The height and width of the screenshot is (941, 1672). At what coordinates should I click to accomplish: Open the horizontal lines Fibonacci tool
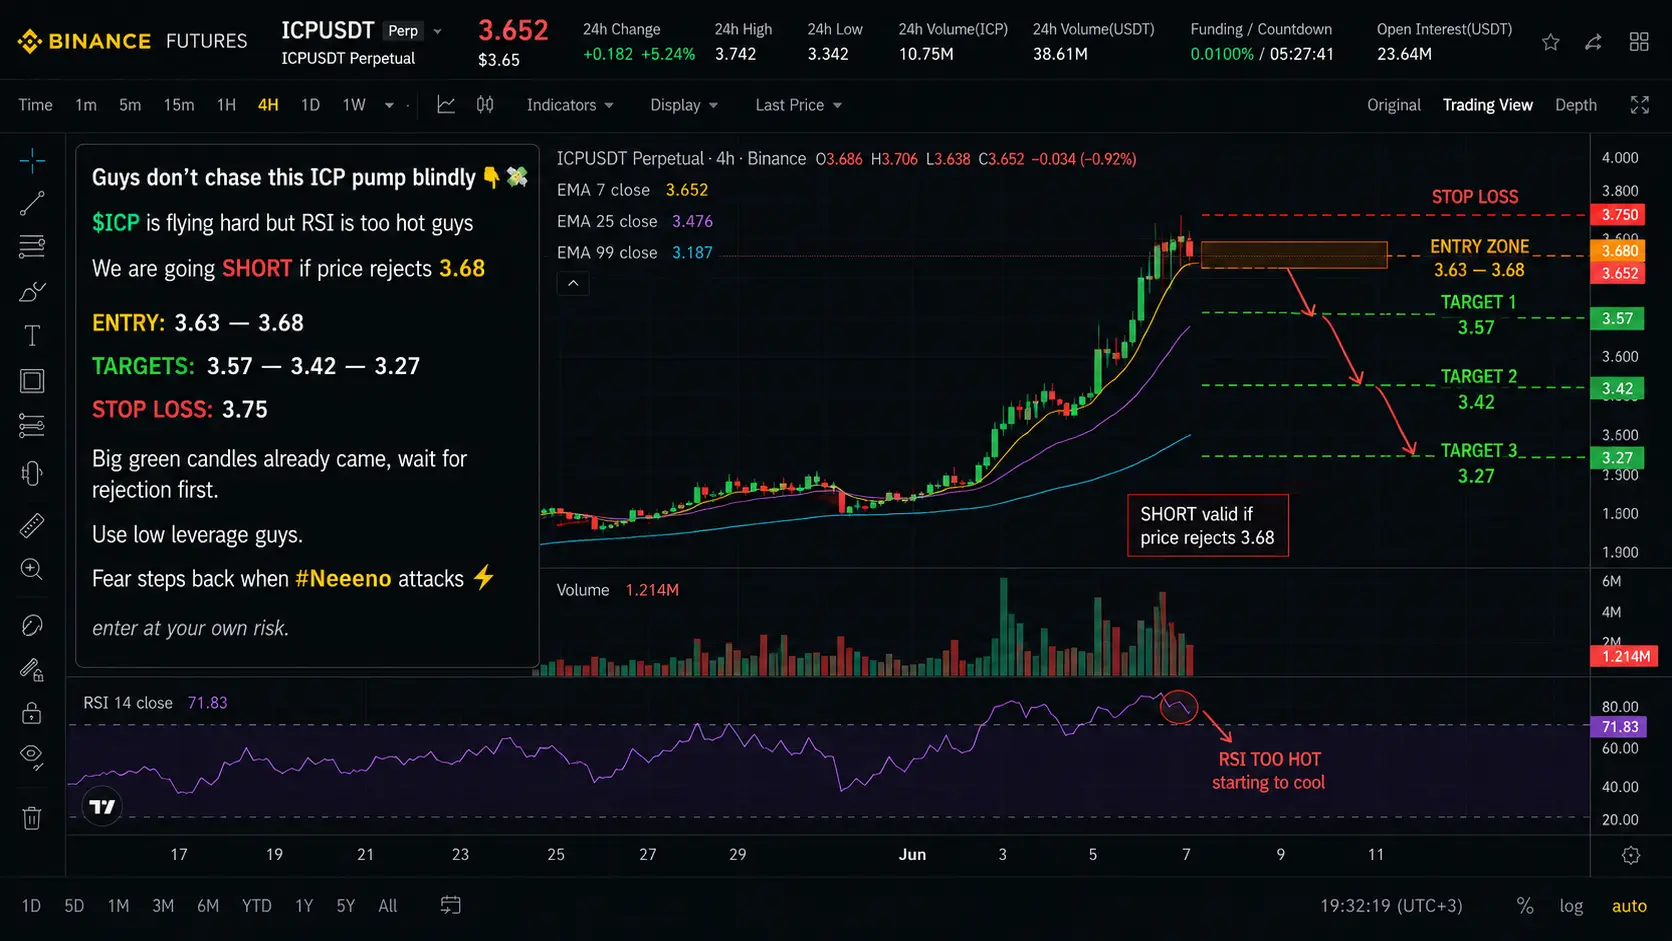[32, 247]
